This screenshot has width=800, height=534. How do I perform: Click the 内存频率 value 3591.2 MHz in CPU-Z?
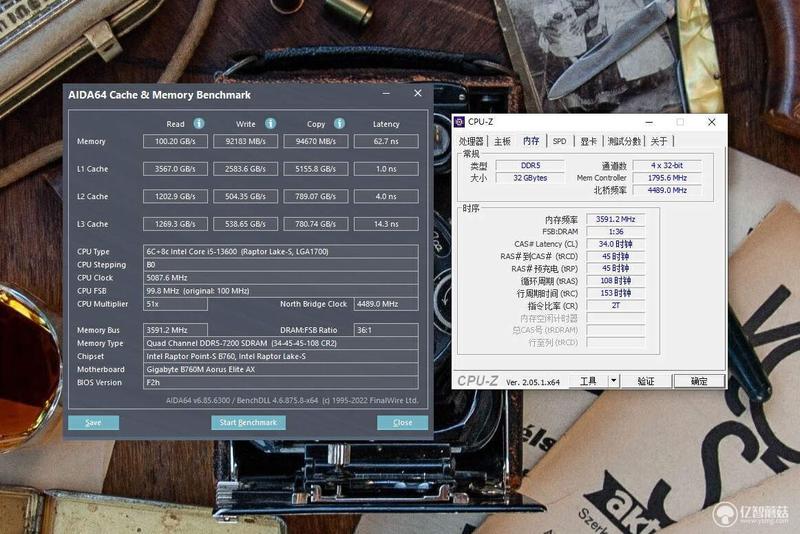tap(616, 219)
